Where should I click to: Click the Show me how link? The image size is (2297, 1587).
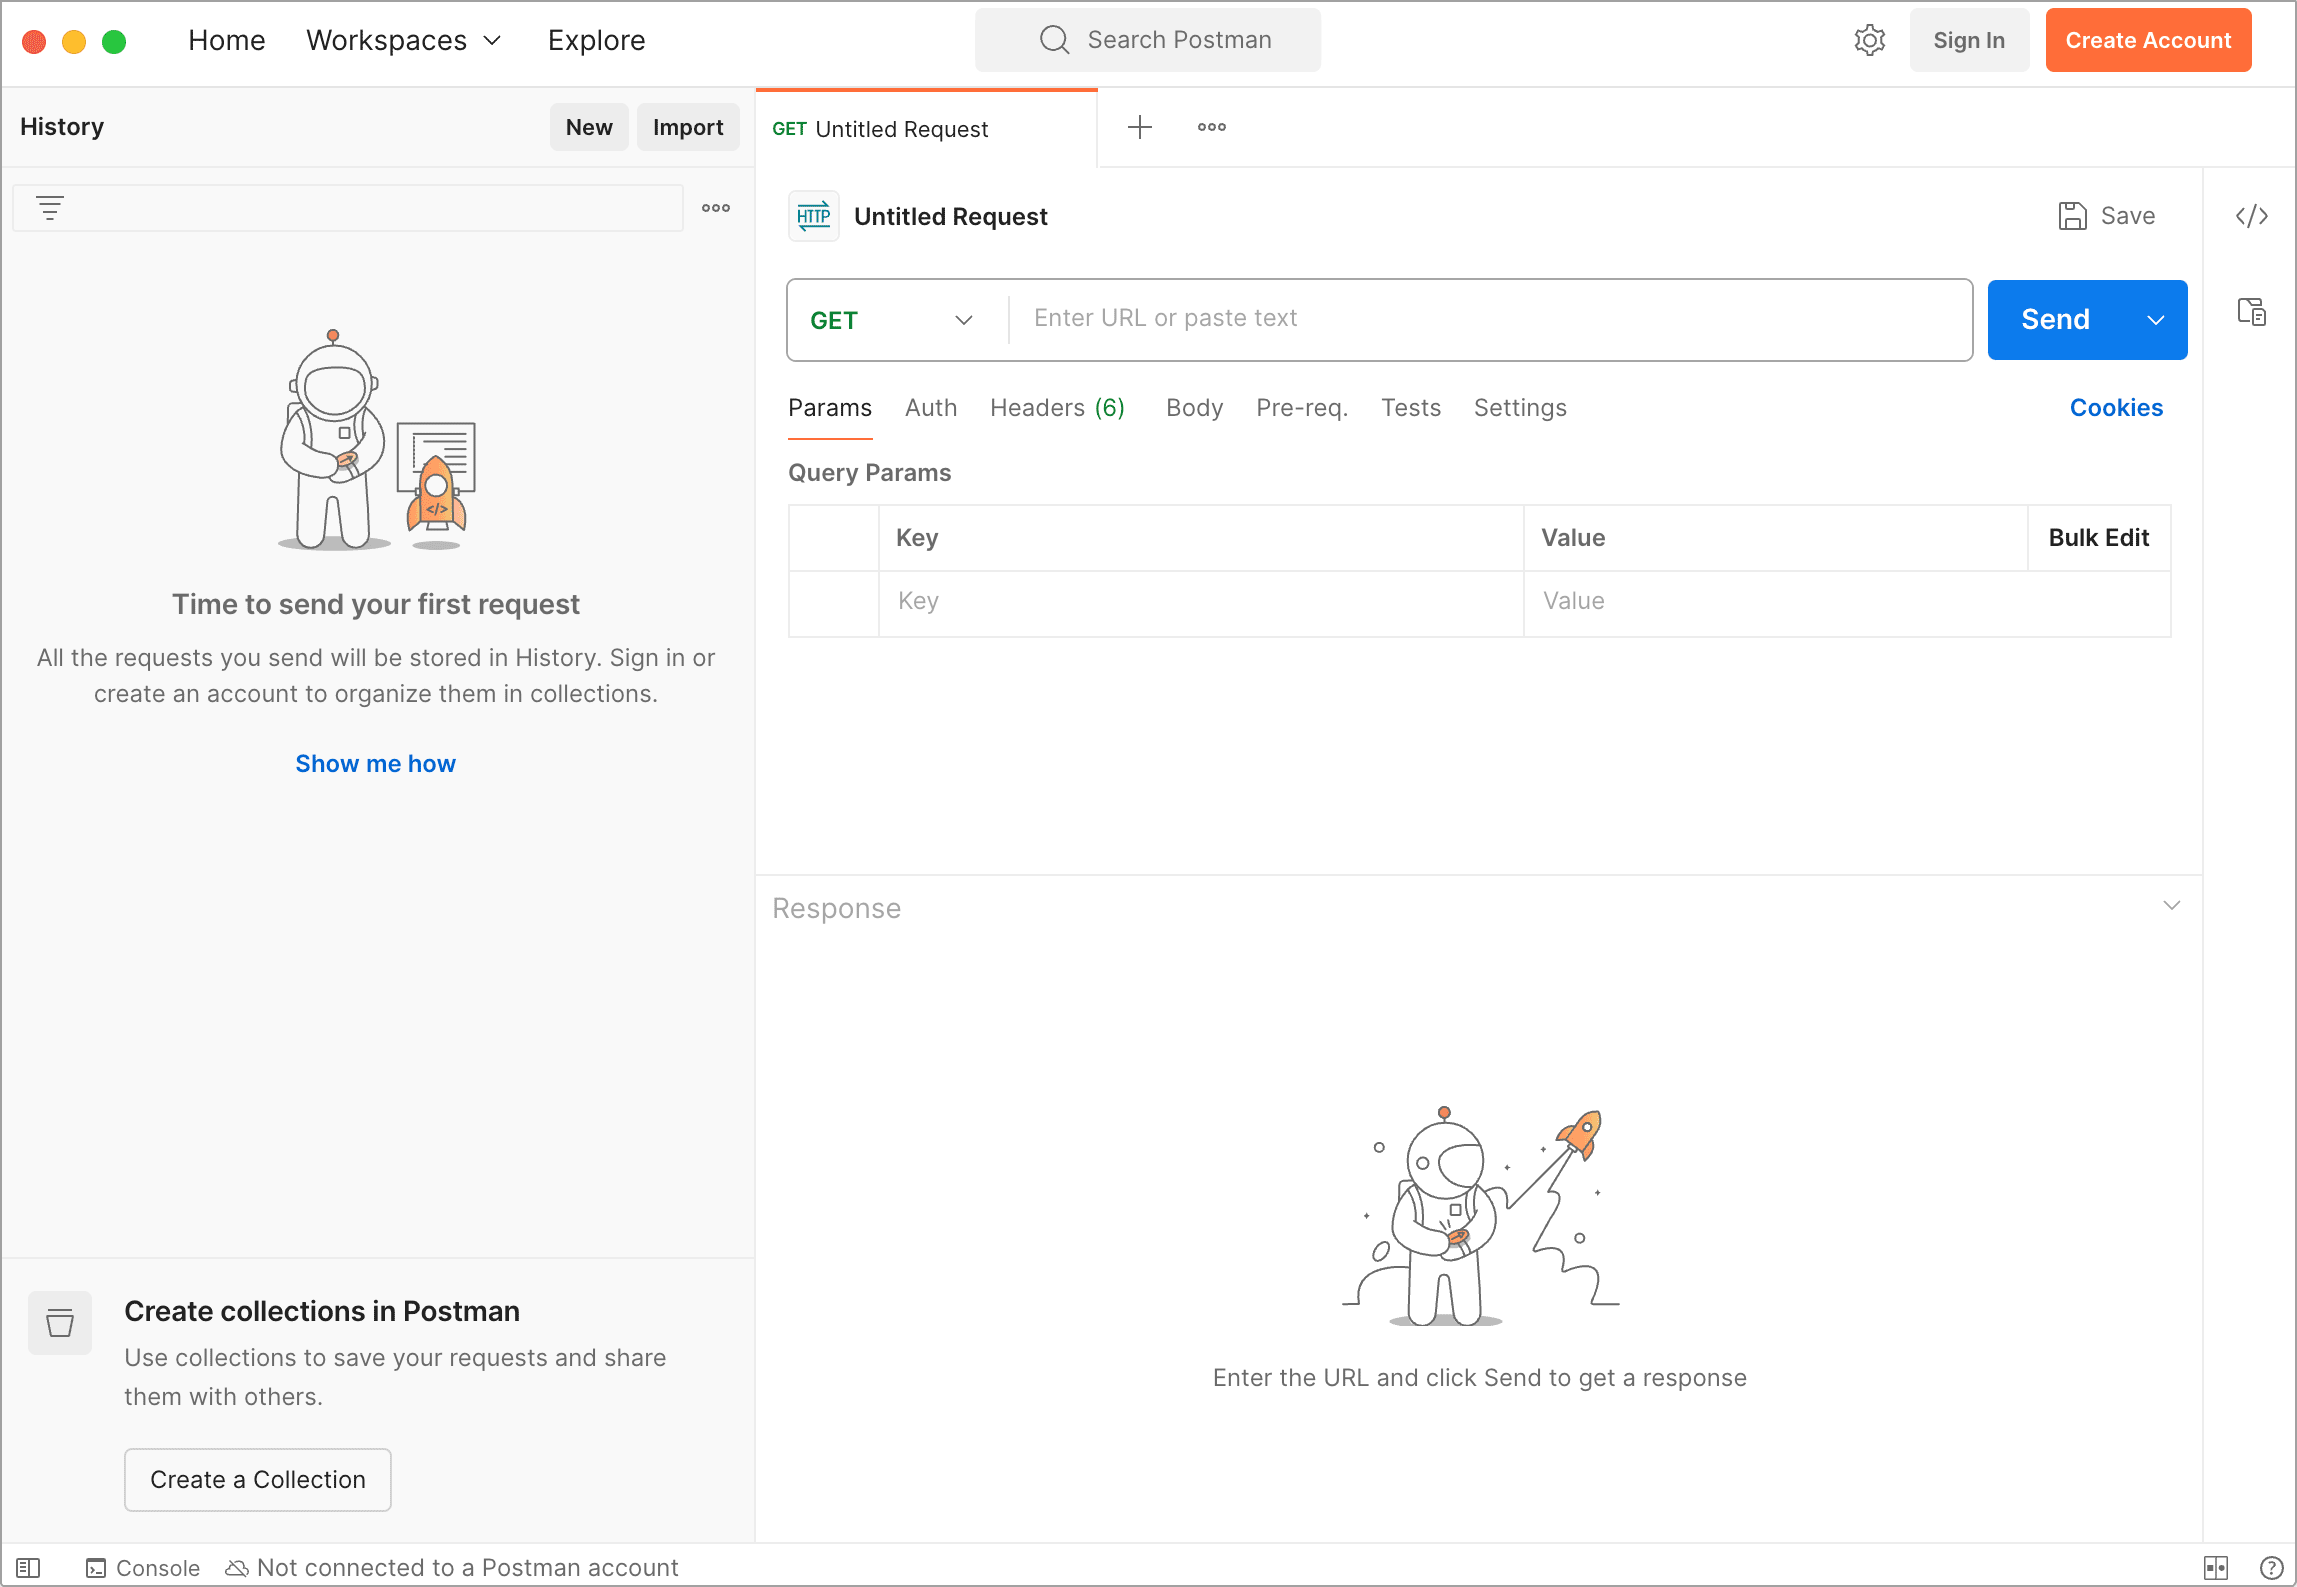[375, 764]
